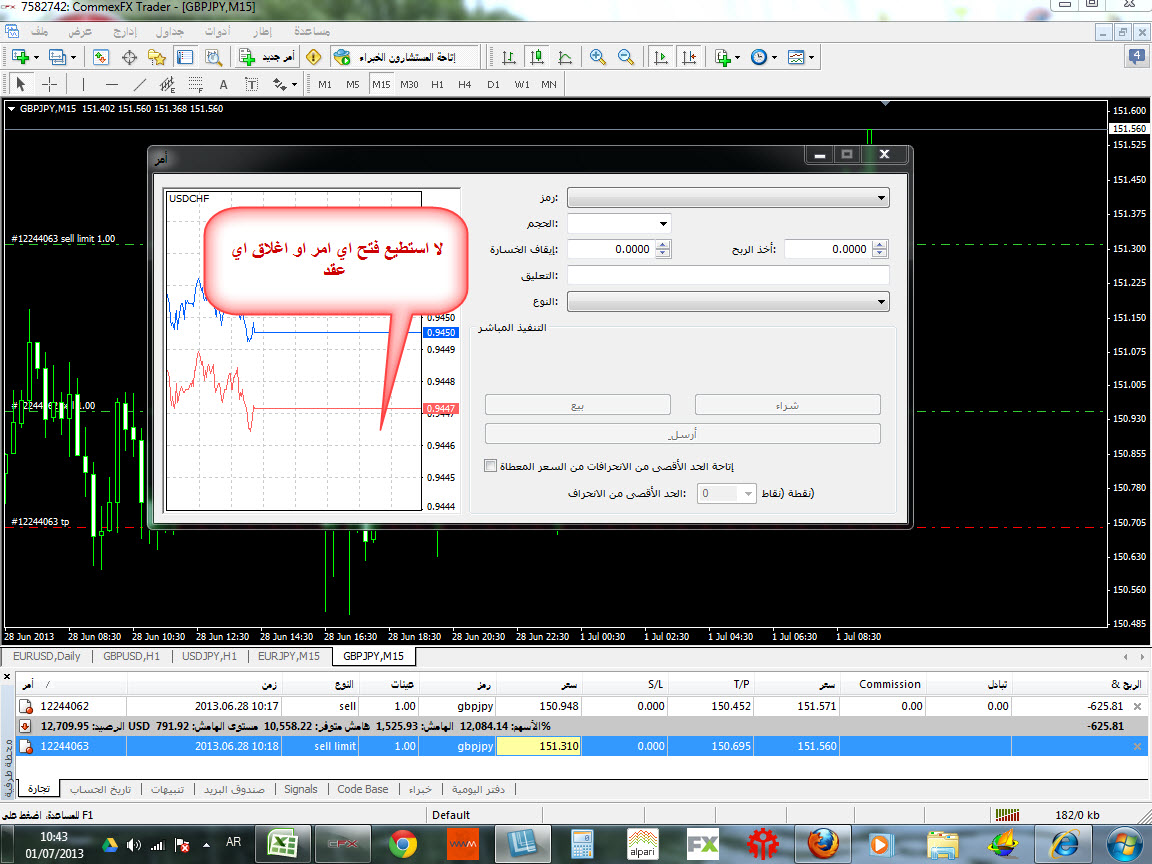Click the أمر جديد new order button
This screenshot has width=1152, height=864.
tap(267, 57)
